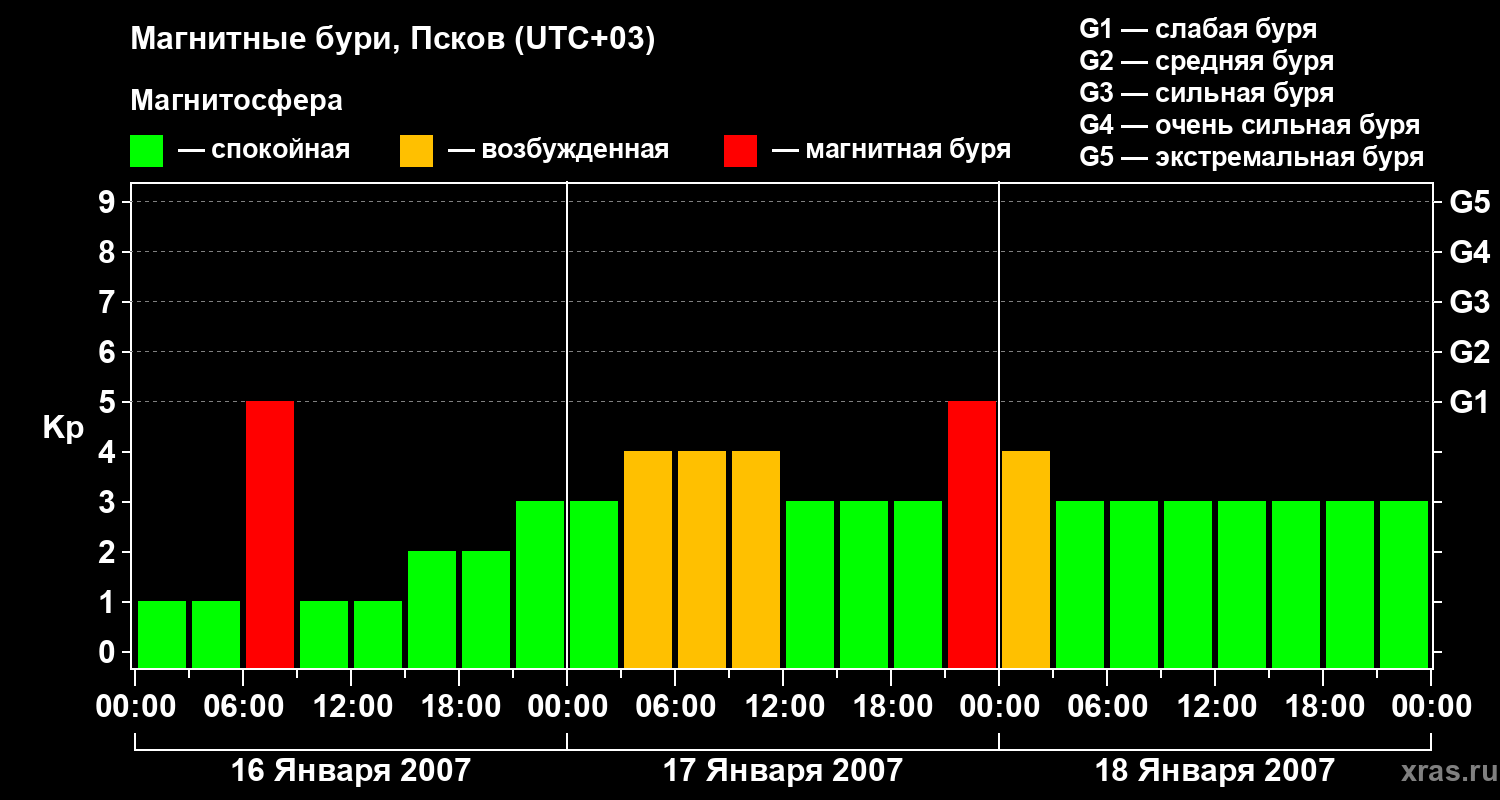
Task: Click the orange Kp 4 bar on 18 Января
Action: click(x=1026, y=559)
